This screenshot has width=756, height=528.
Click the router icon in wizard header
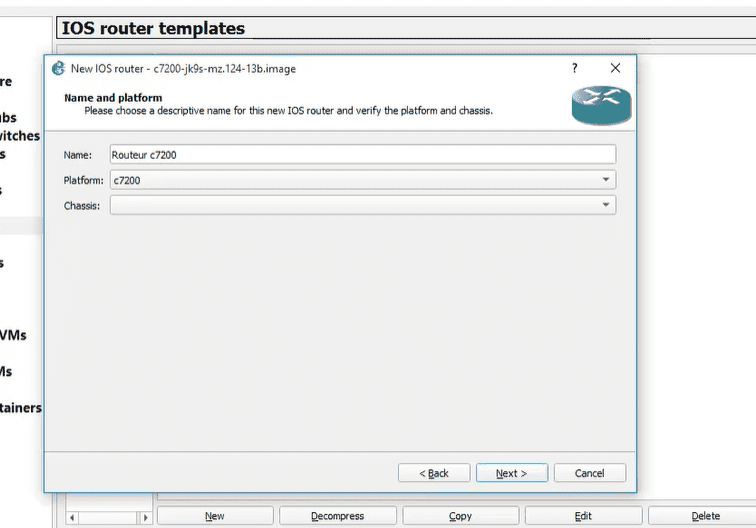click(601, 105)
